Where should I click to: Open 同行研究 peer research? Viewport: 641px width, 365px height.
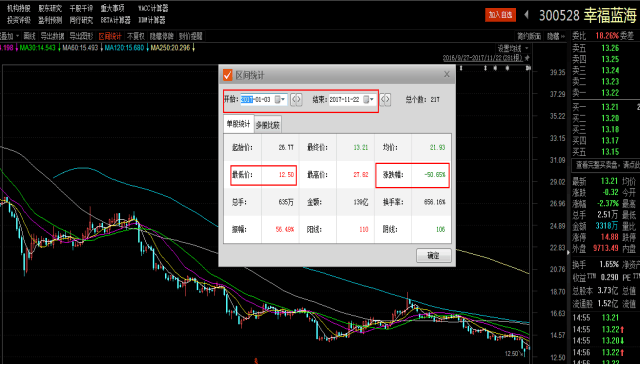pos(81,20)
